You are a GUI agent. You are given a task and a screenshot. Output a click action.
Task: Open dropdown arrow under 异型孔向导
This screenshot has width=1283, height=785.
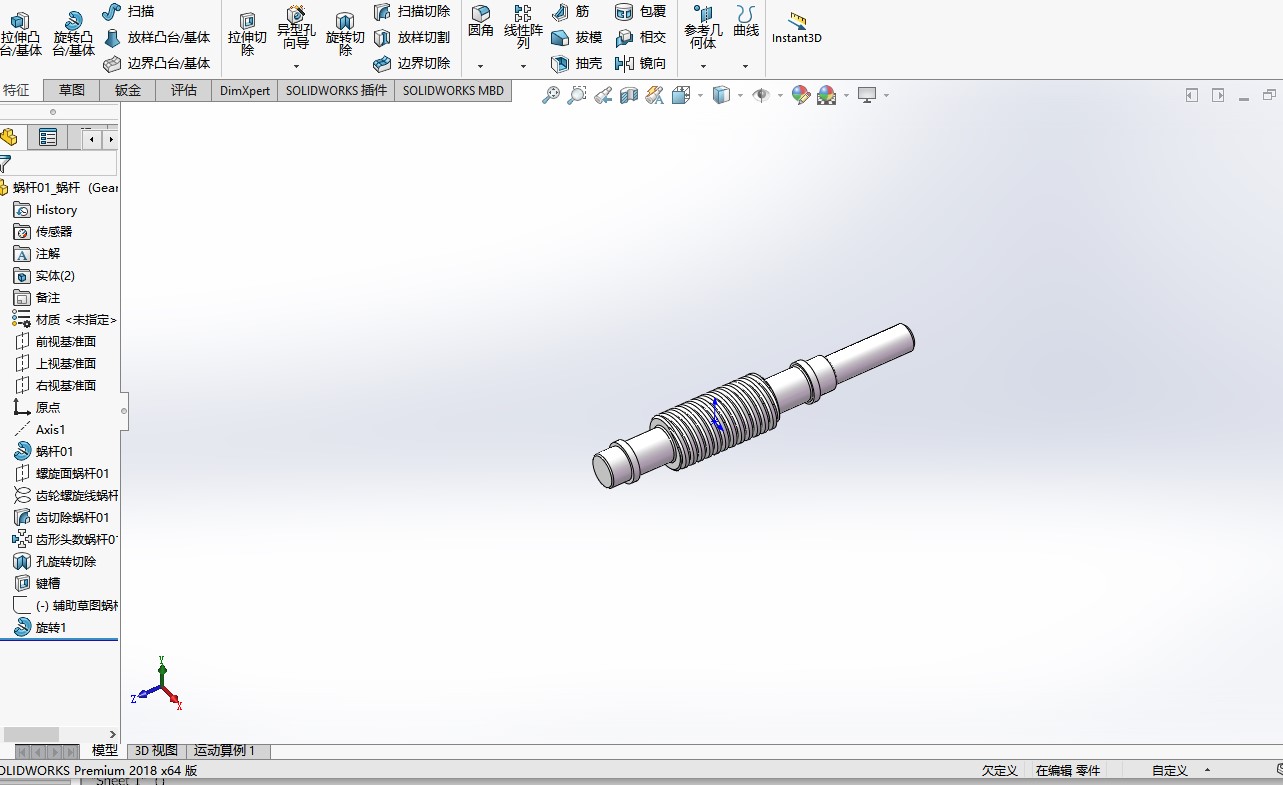point(296,66)
